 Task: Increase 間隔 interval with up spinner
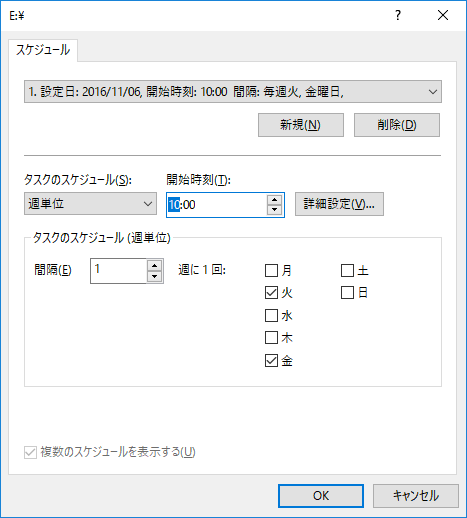154,266
